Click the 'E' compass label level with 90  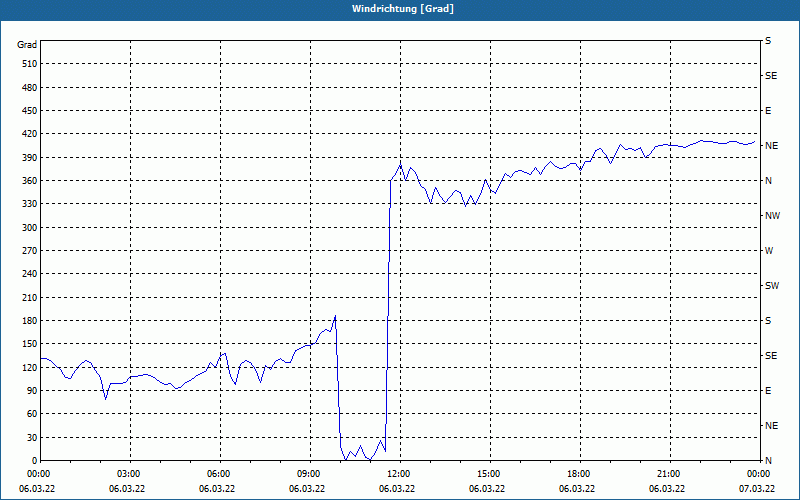coord(768,391)
